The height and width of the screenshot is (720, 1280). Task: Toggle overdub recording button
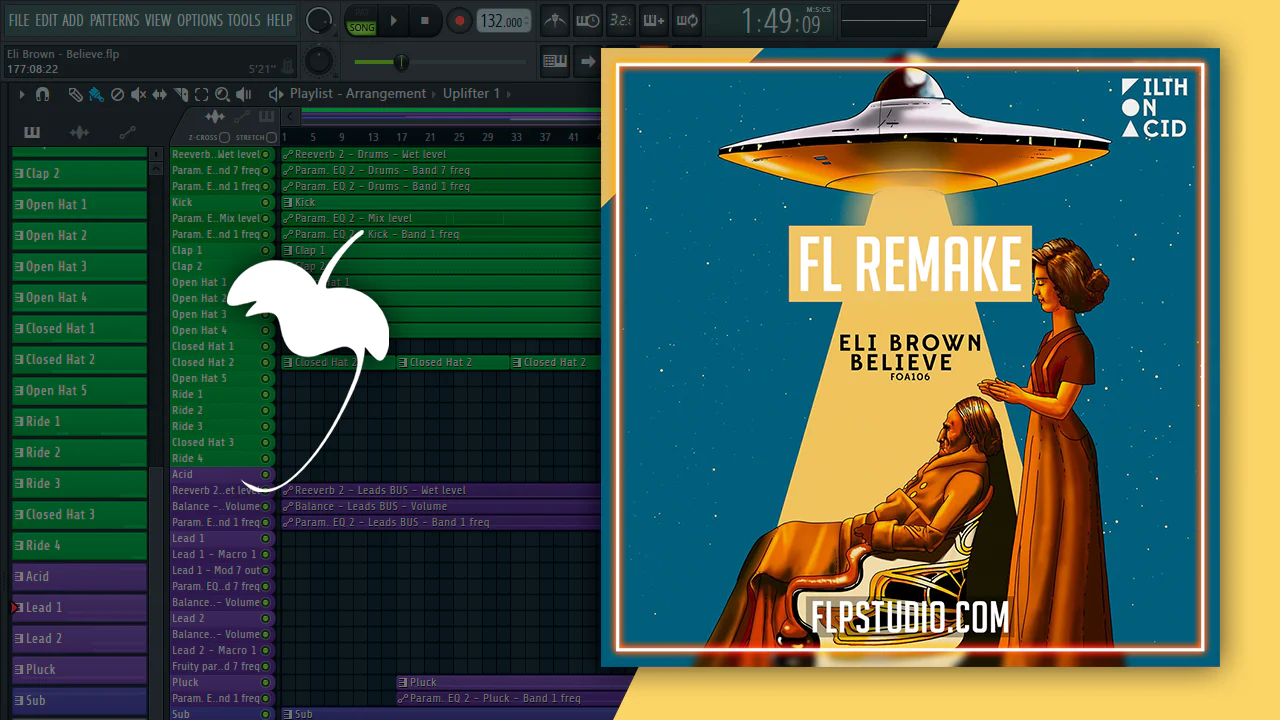pyautogui.click(x=654, y=20)
